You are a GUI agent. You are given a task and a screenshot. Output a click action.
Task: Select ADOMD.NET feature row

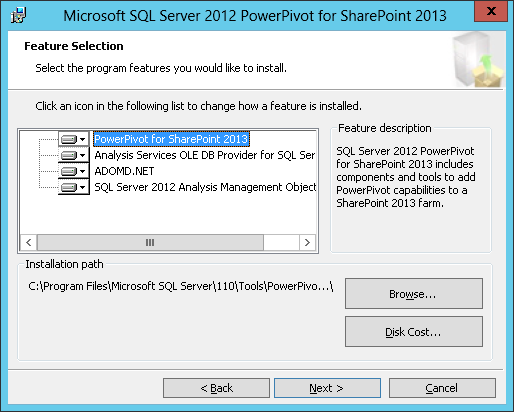124,171
